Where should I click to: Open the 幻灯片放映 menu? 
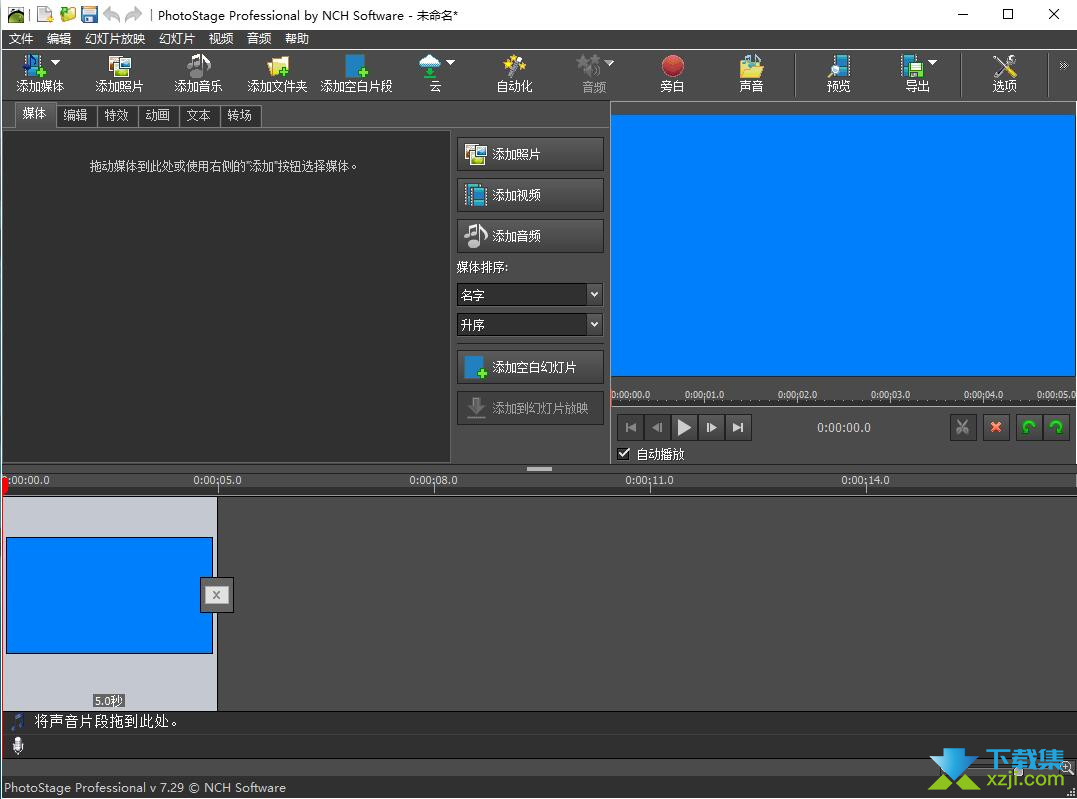pos(115,38)
